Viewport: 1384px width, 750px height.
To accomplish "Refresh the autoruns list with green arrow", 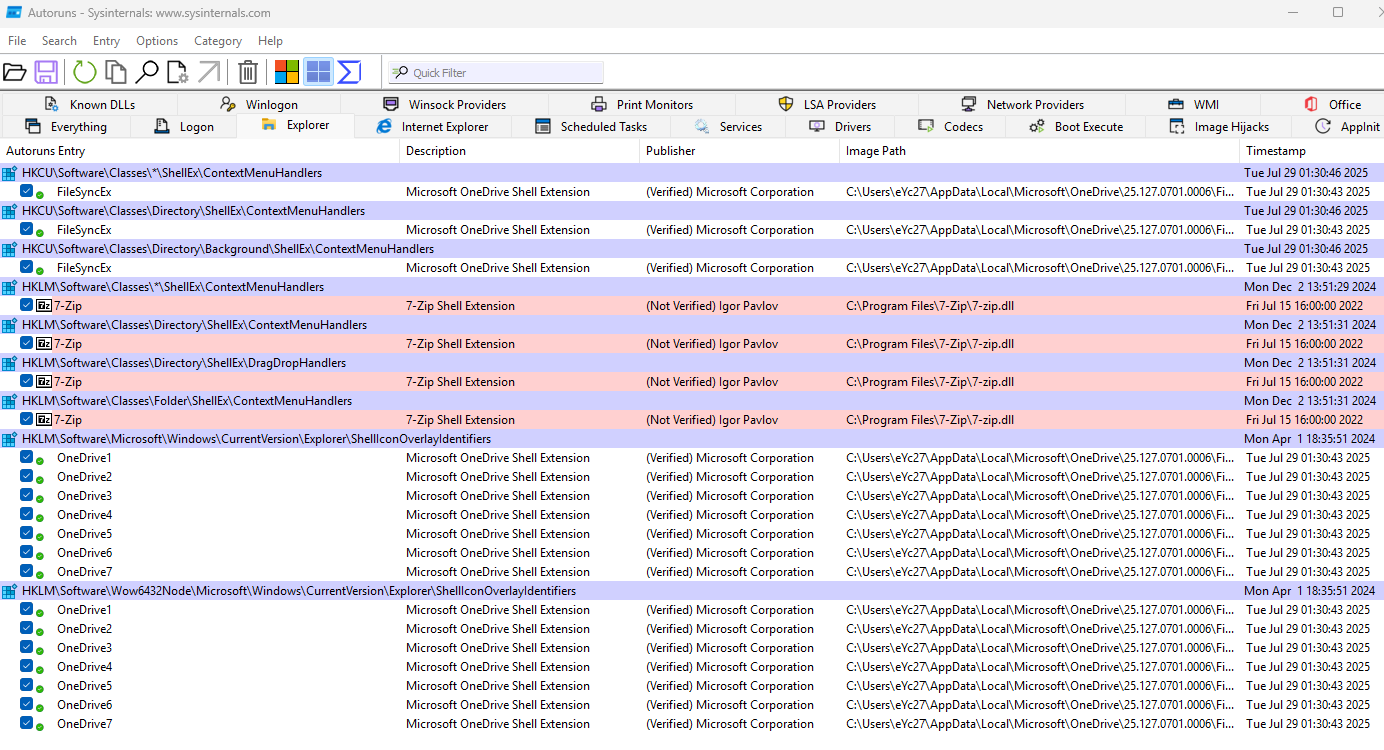I will 85,72.
